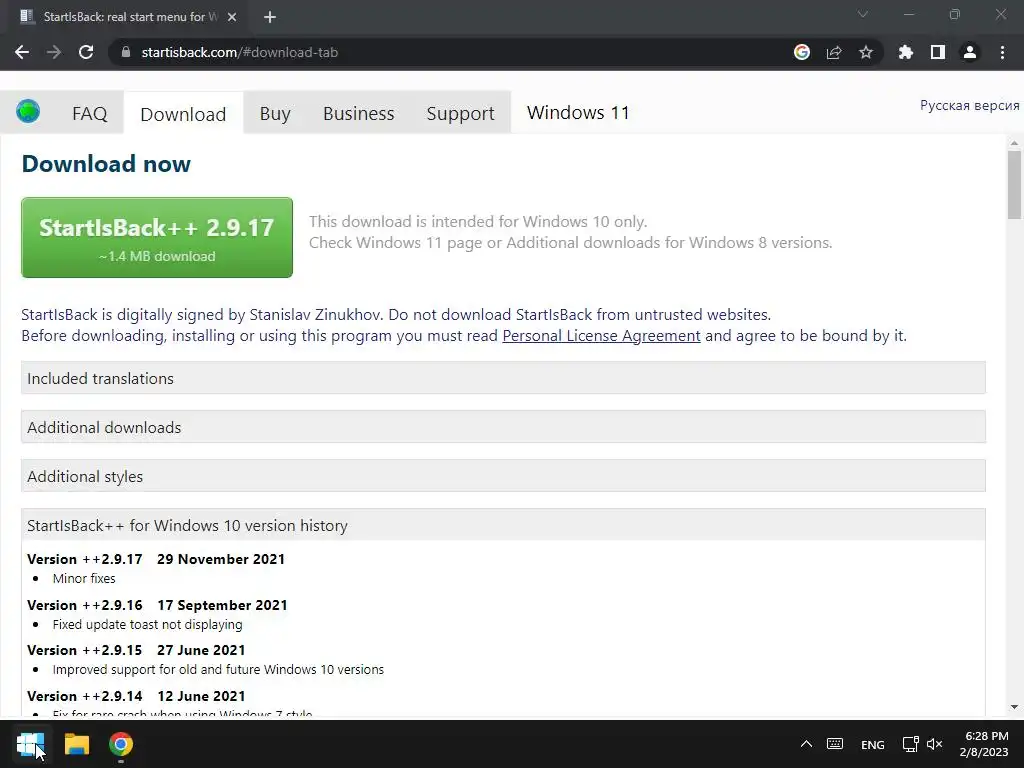Open tab search chevron in title bar
The height and width of the screenshot is (768, 1024).
click(x=863, y=14)
